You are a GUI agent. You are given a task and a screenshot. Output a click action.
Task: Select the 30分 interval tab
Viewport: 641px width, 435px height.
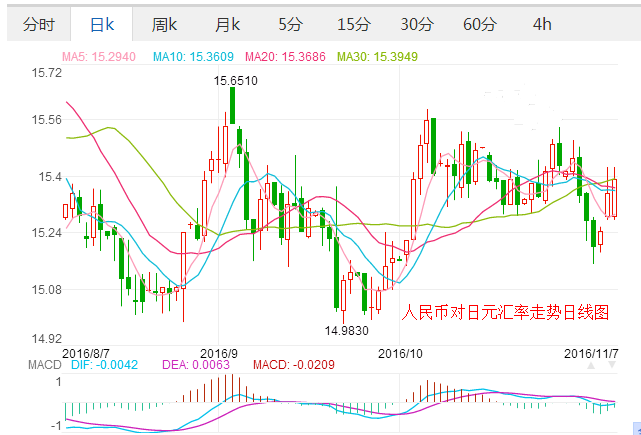(x=417, y=25)
